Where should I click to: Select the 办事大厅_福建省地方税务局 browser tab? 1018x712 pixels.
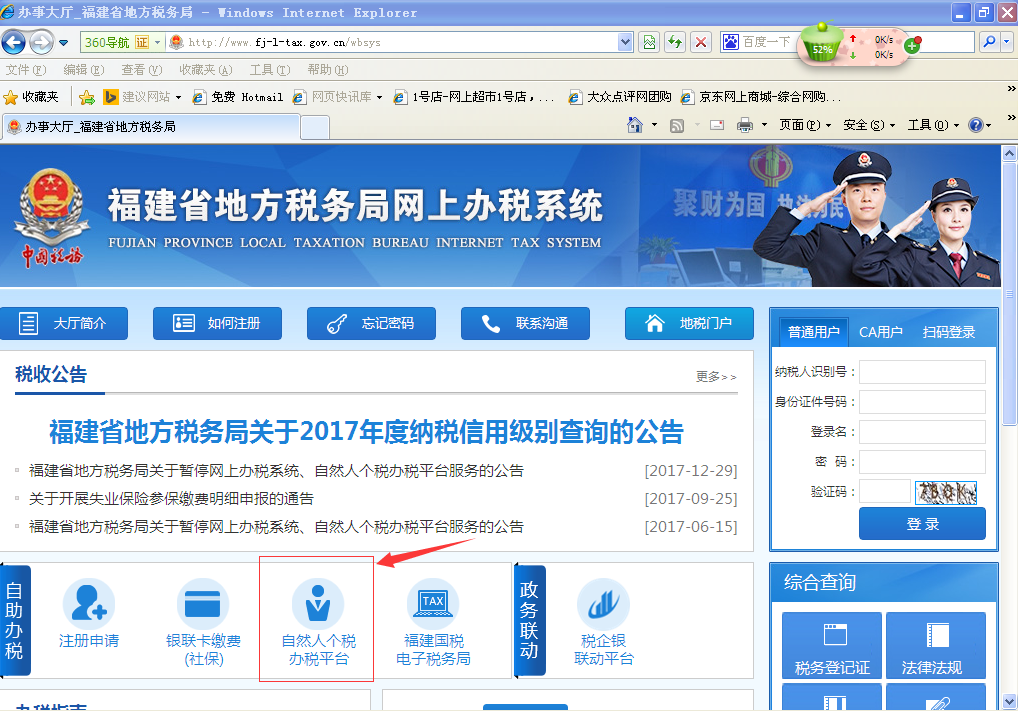151,127
